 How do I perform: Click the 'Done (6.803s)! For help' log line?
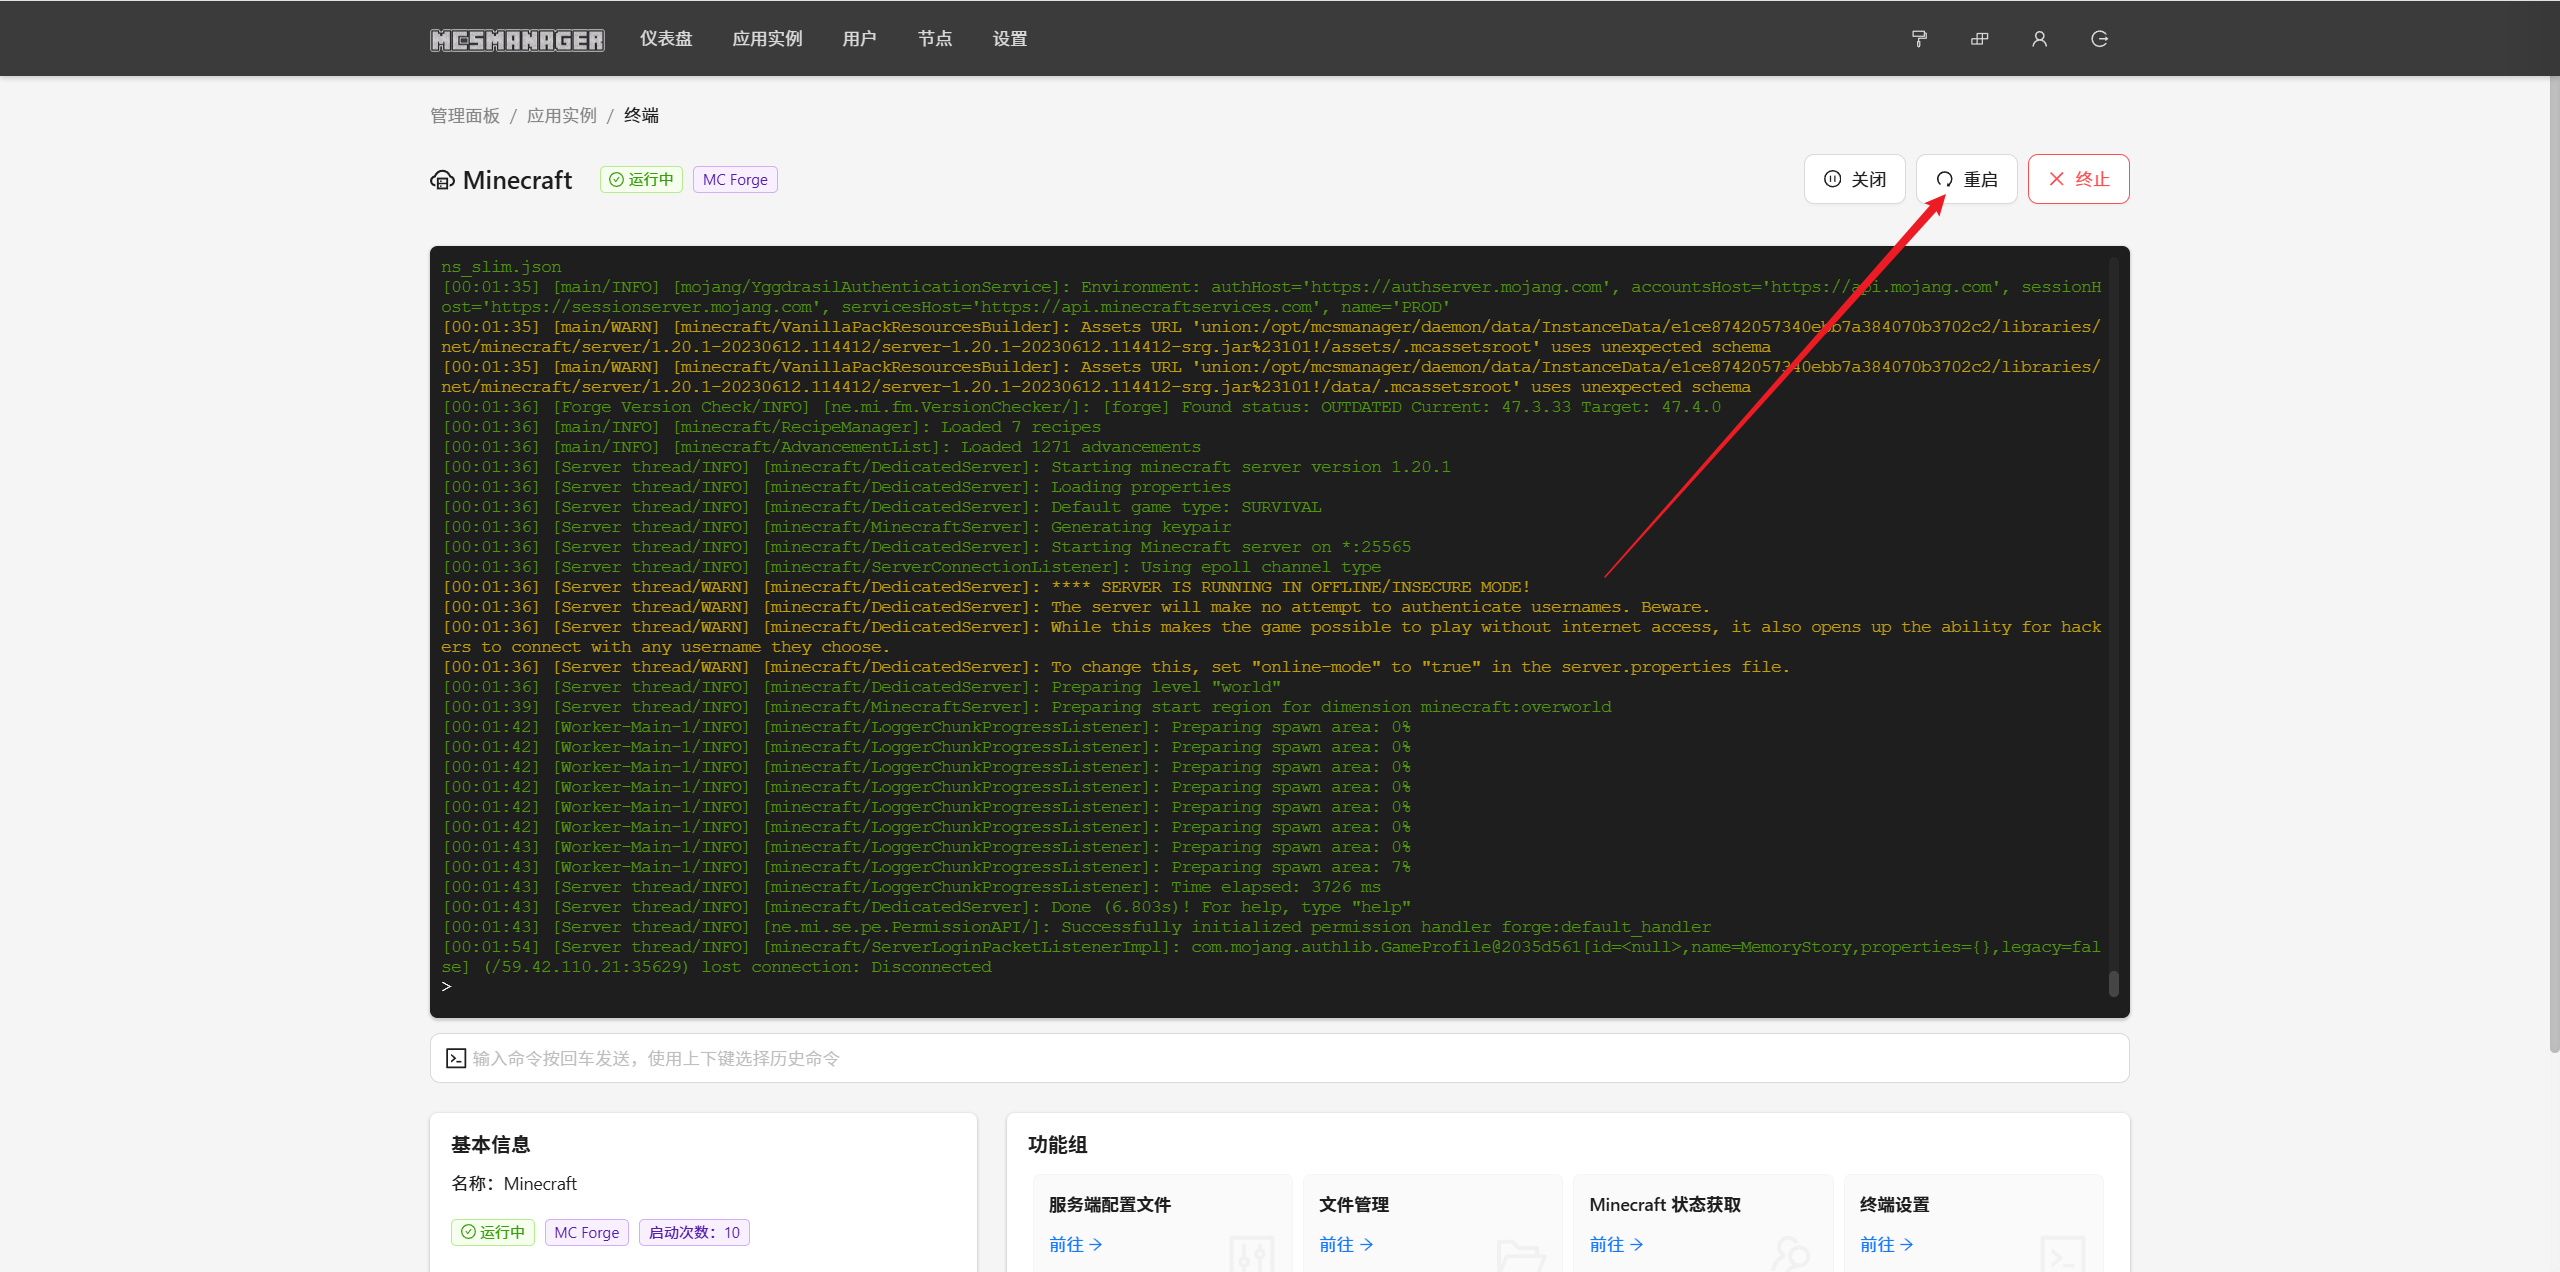coord(926,907)
